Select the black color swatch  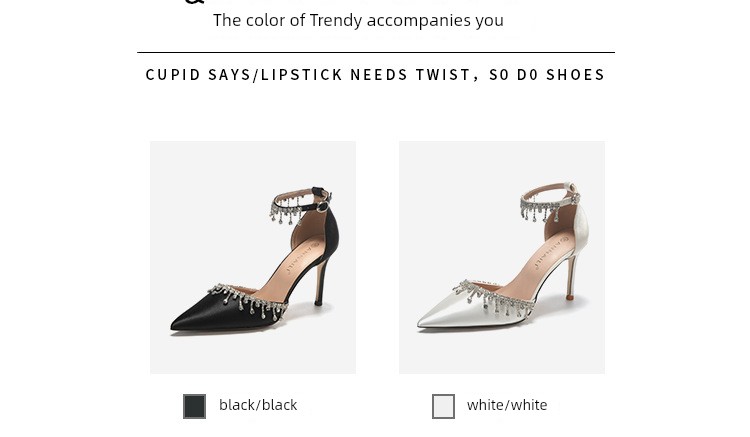194,406
